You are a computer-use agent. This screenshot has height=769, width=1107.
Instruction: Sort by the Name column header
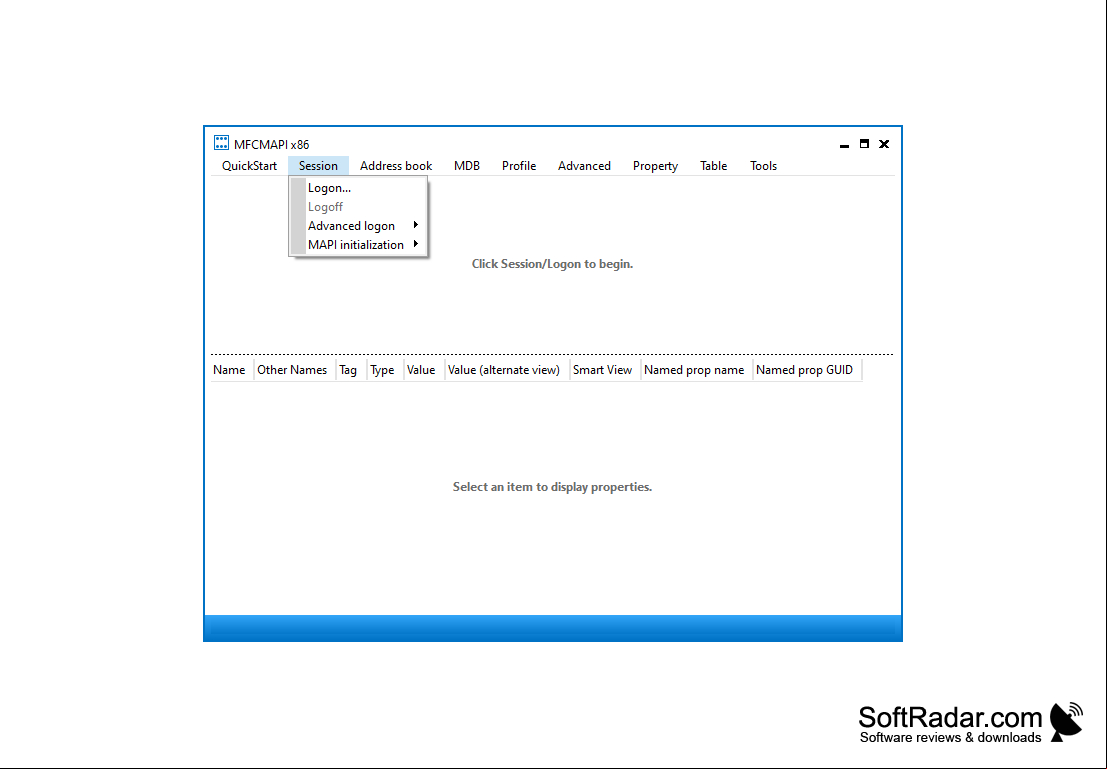click(232, 370)
